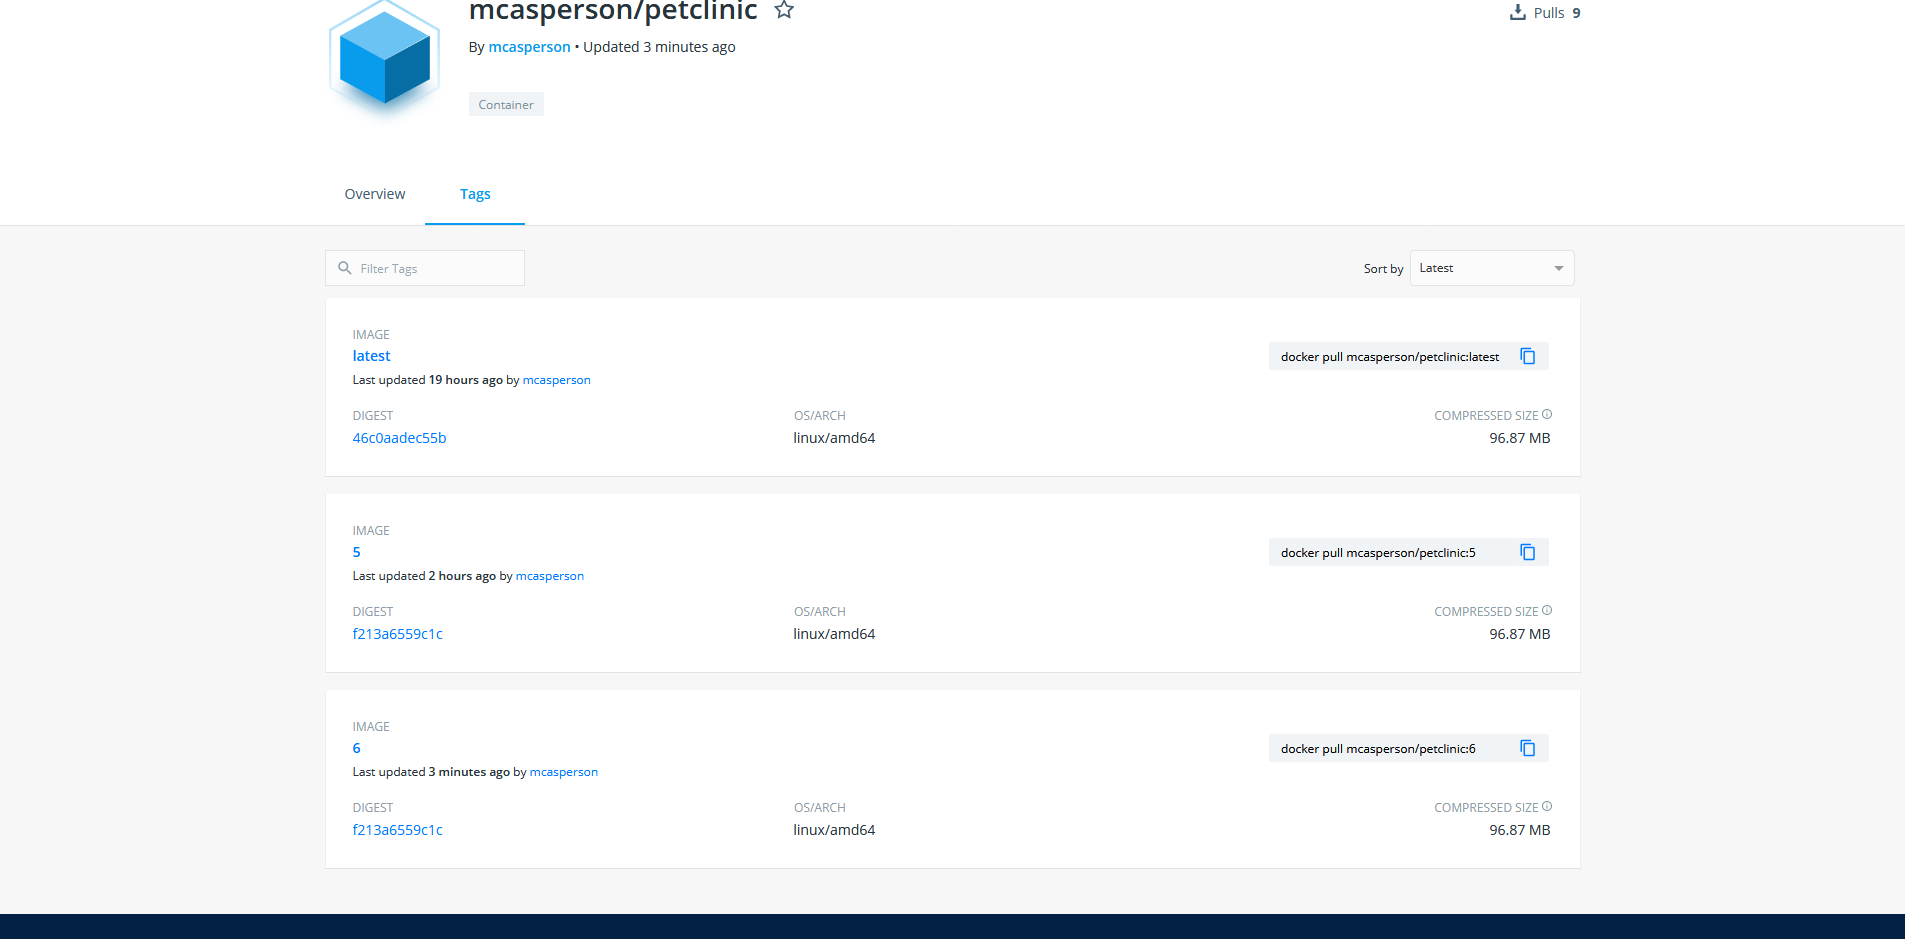Star the mcasperson/petclinic repository
This screenshot has width=1905, height=939.
click(784, 11)
